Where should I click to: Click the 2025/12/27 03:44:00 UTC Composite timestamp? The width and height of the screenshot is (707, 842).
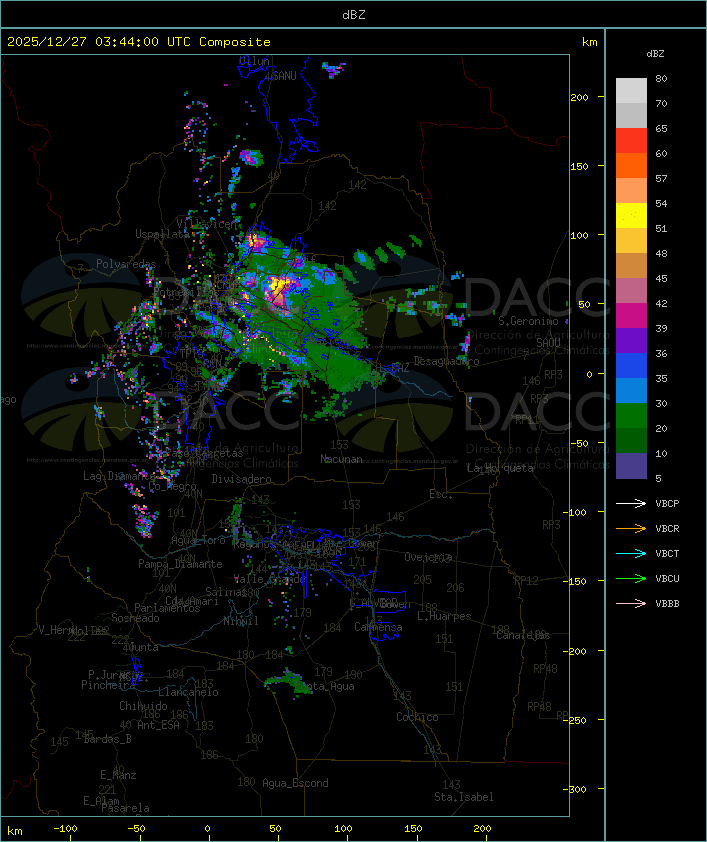pos(139,41)
